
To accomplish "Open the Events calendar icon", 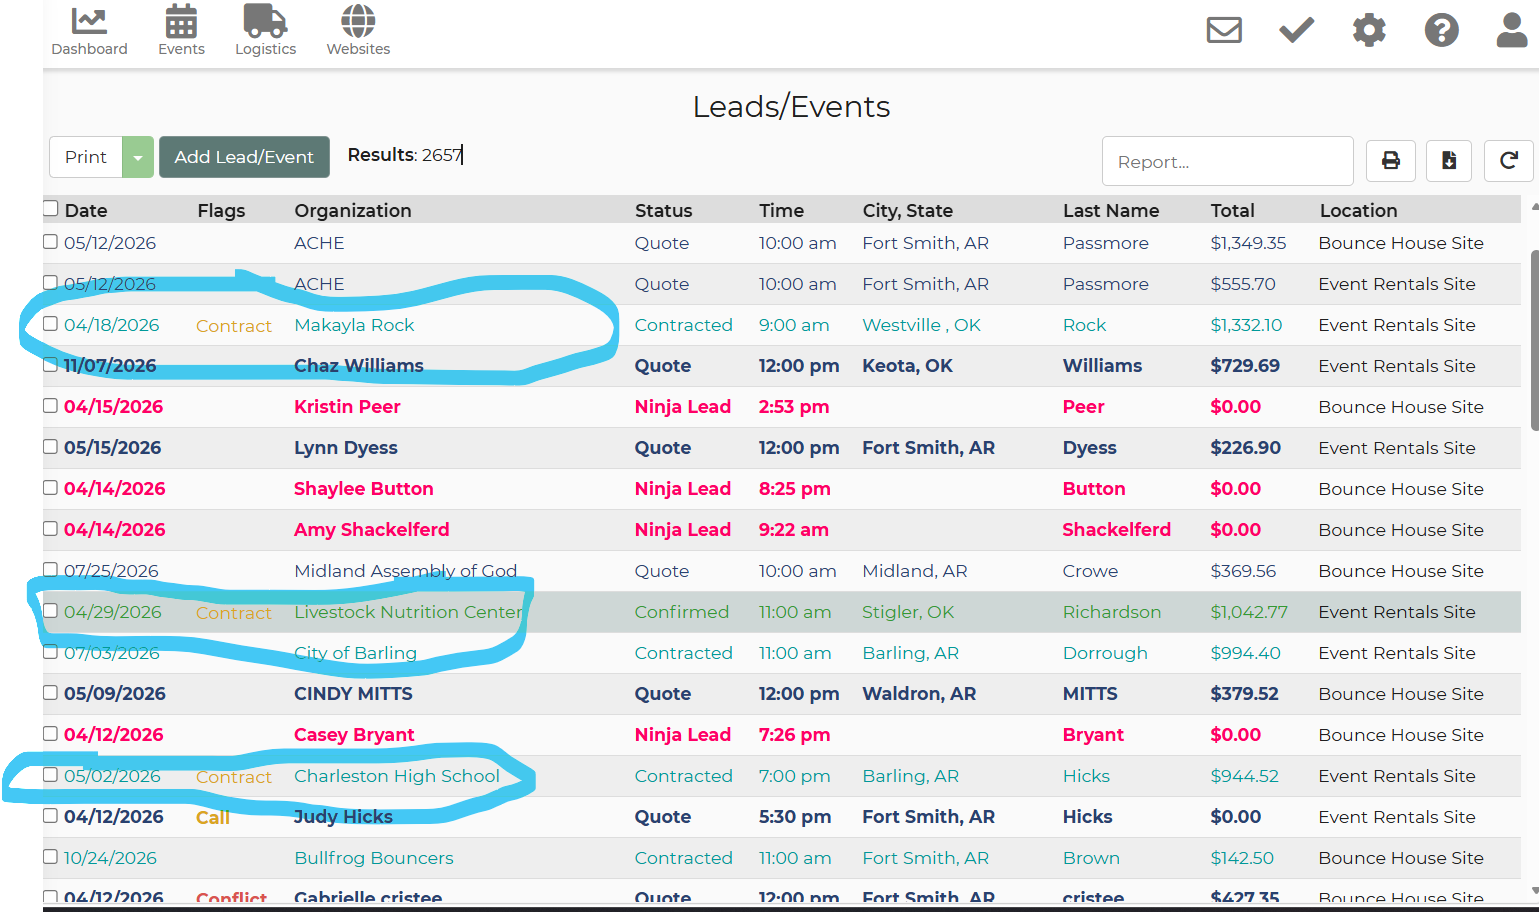I will point(181,21).
